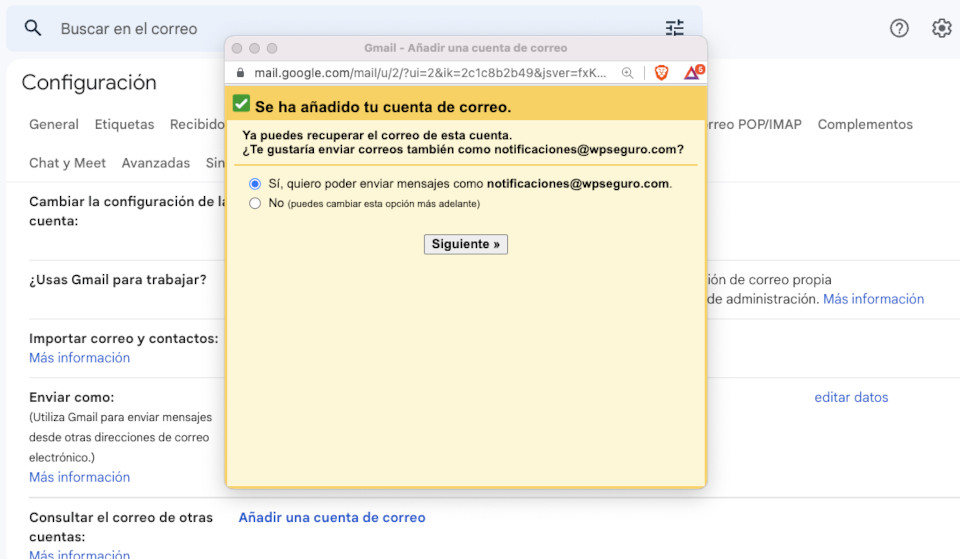960x559 pixels.
Task: Click the 'Enviar como:' label
Action: (x=72, y=397)
